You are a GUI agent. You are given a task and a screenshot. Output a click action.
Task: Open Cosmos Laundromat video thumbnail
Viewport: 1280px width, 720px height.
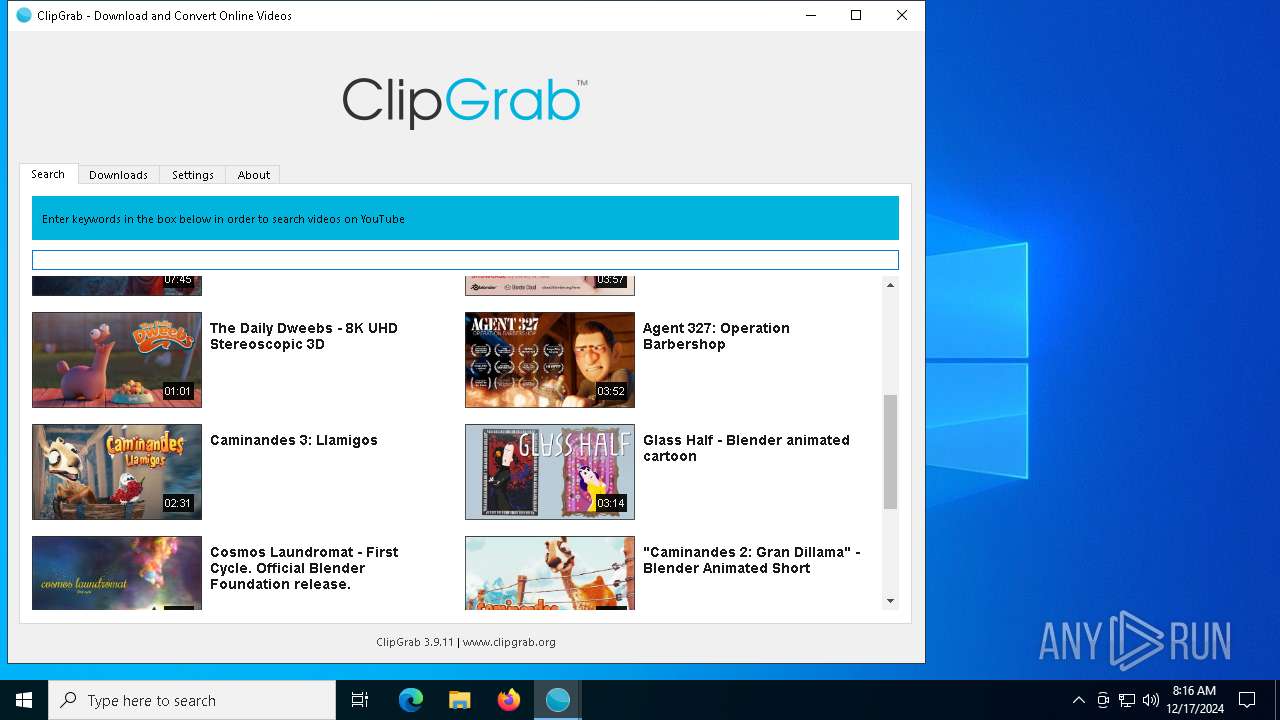coord(117,573)
